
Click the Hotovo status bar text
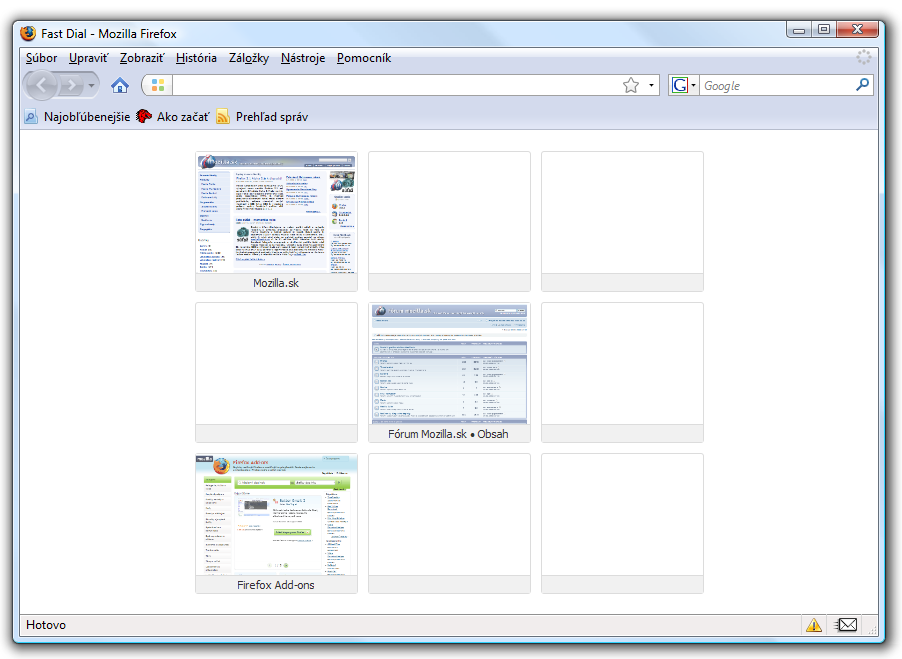[x=46, y=625]
